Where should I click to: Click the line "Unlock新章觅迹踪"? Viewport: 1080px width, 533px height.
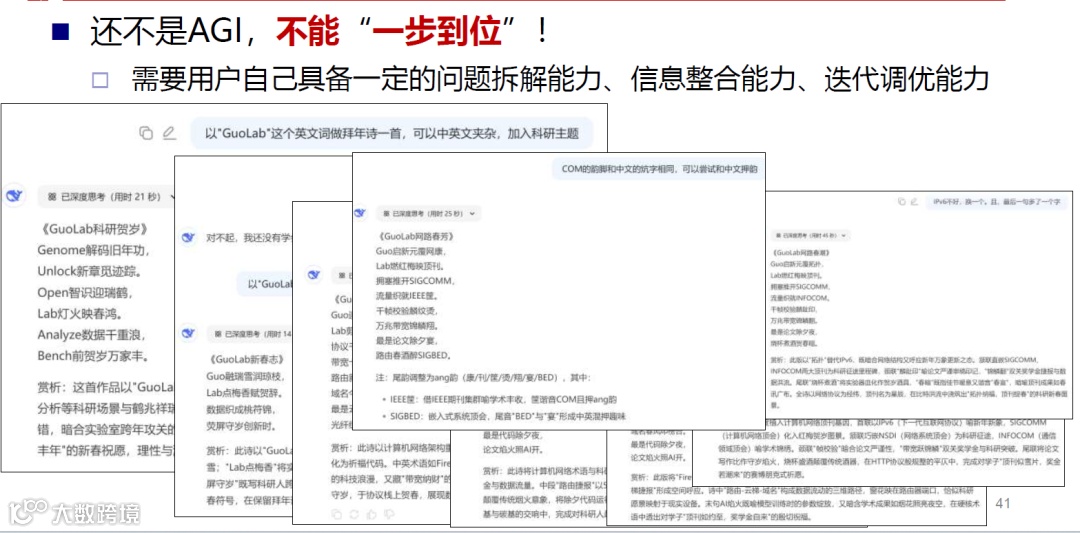90,271
